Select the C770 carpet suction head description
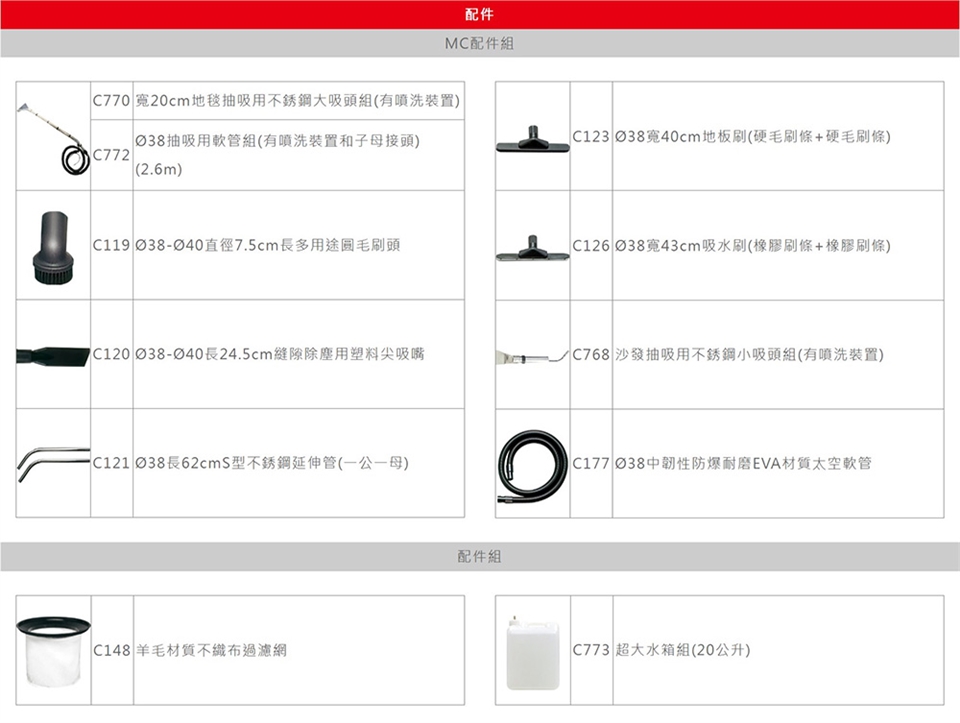960x723 pixels. click(297, 101)
